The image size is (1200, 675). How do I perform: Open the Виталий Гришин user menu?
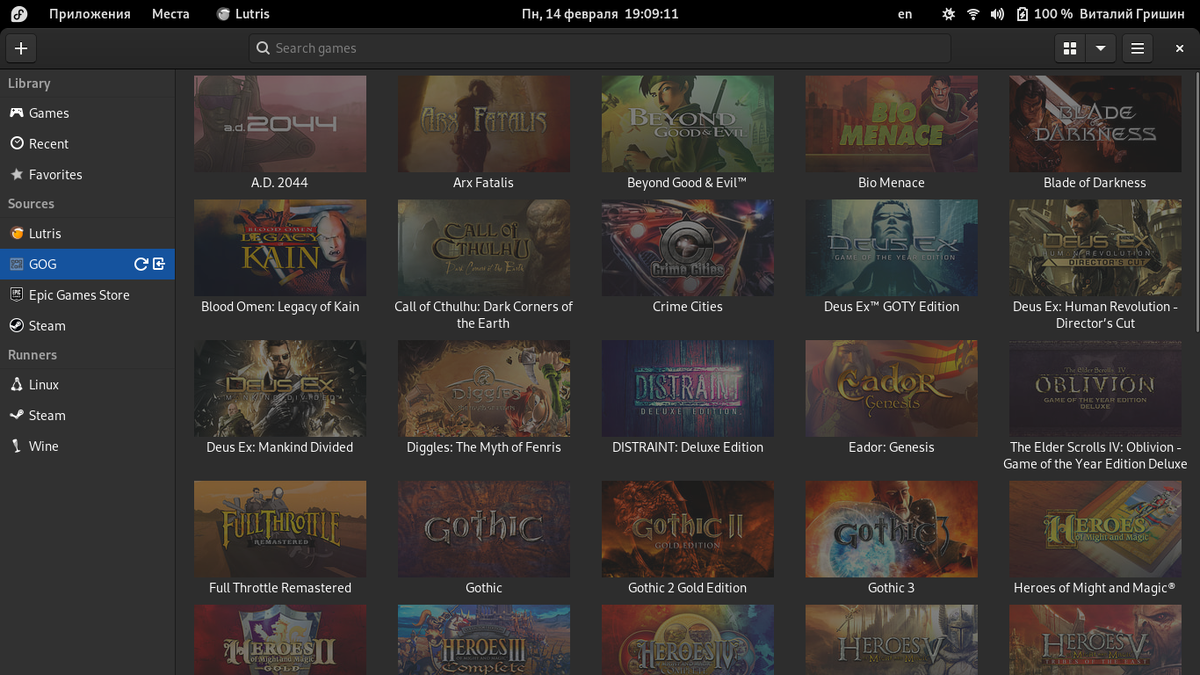point(1134,14)
